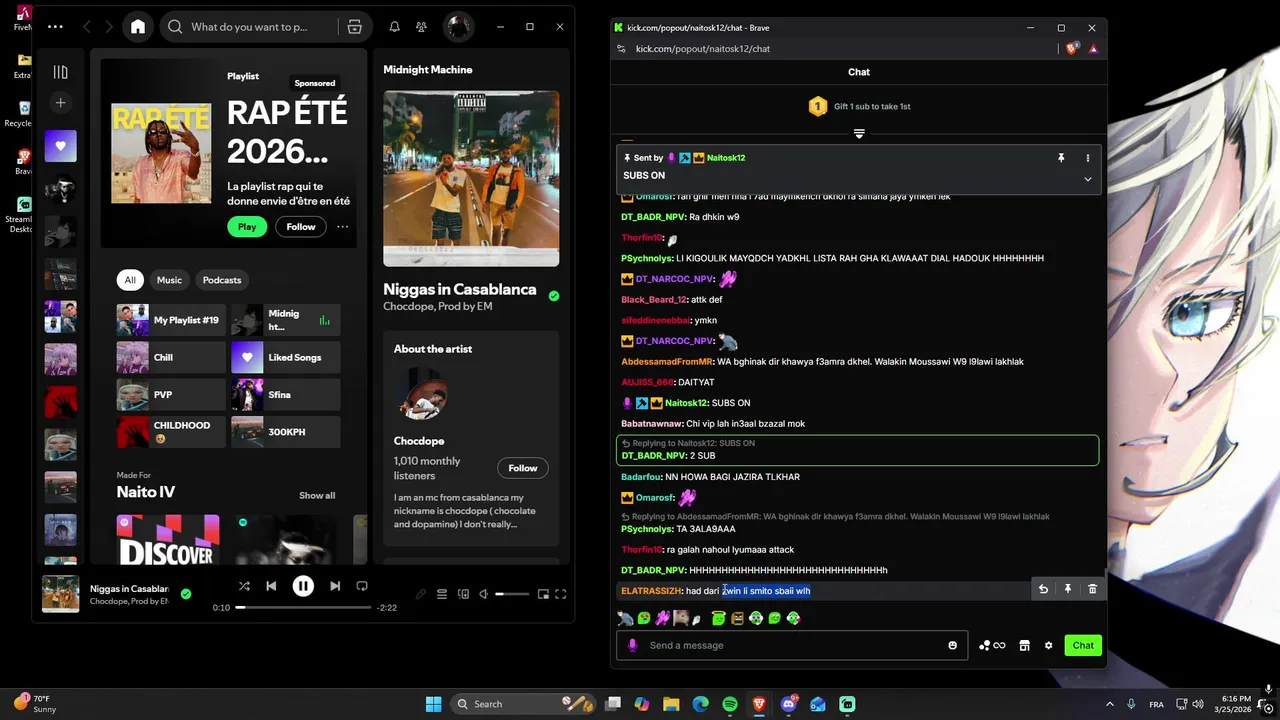The image size is (1280, 720).
Task: Reply to ELATRASSIZH's message
Action: coord(1043,589)
